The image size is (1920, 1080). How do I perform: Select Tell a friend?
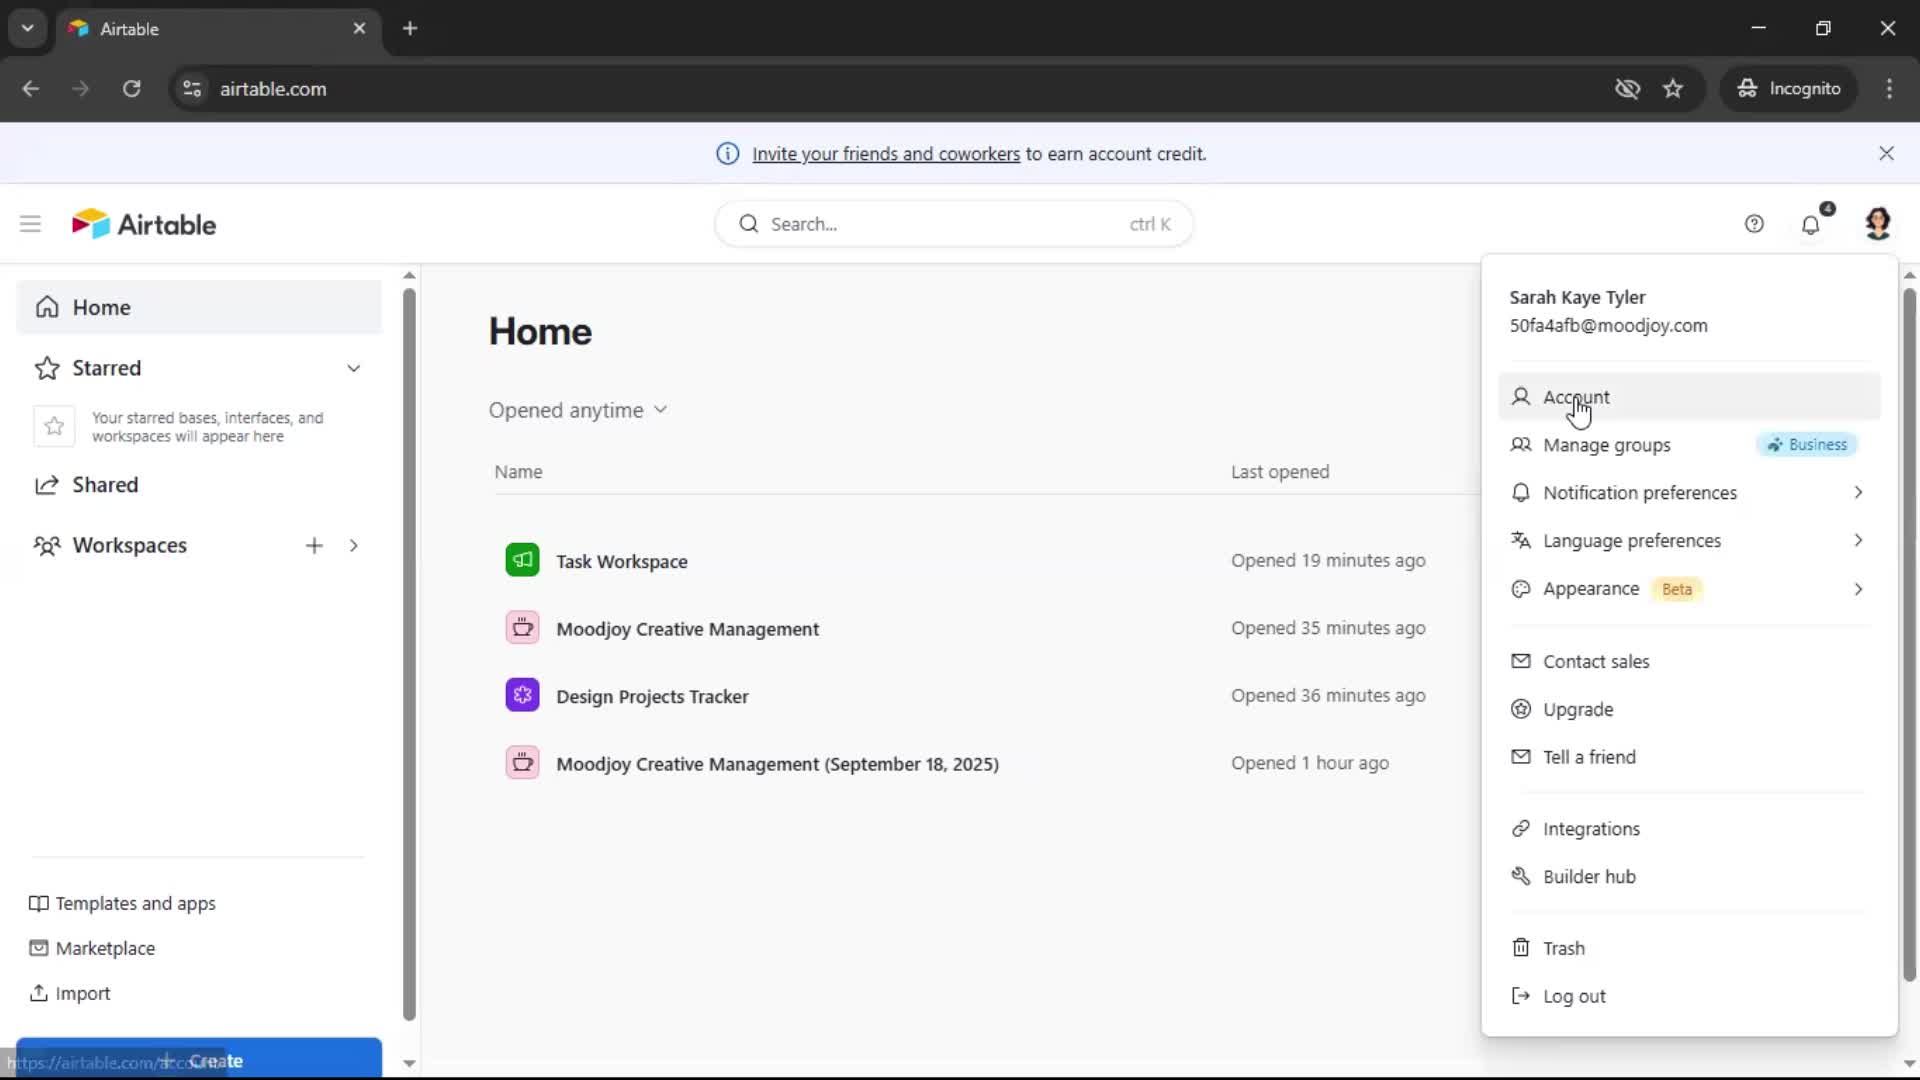coord(1689,757)
